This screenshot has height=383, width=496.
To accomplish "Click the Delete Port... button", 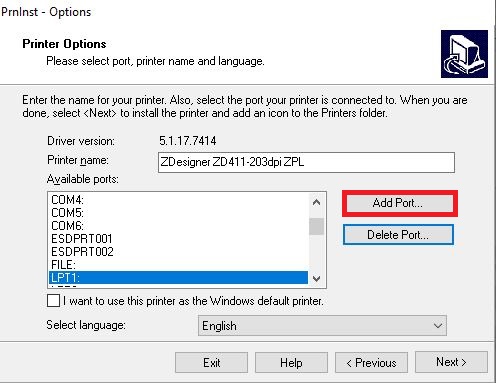I will 398,235.
